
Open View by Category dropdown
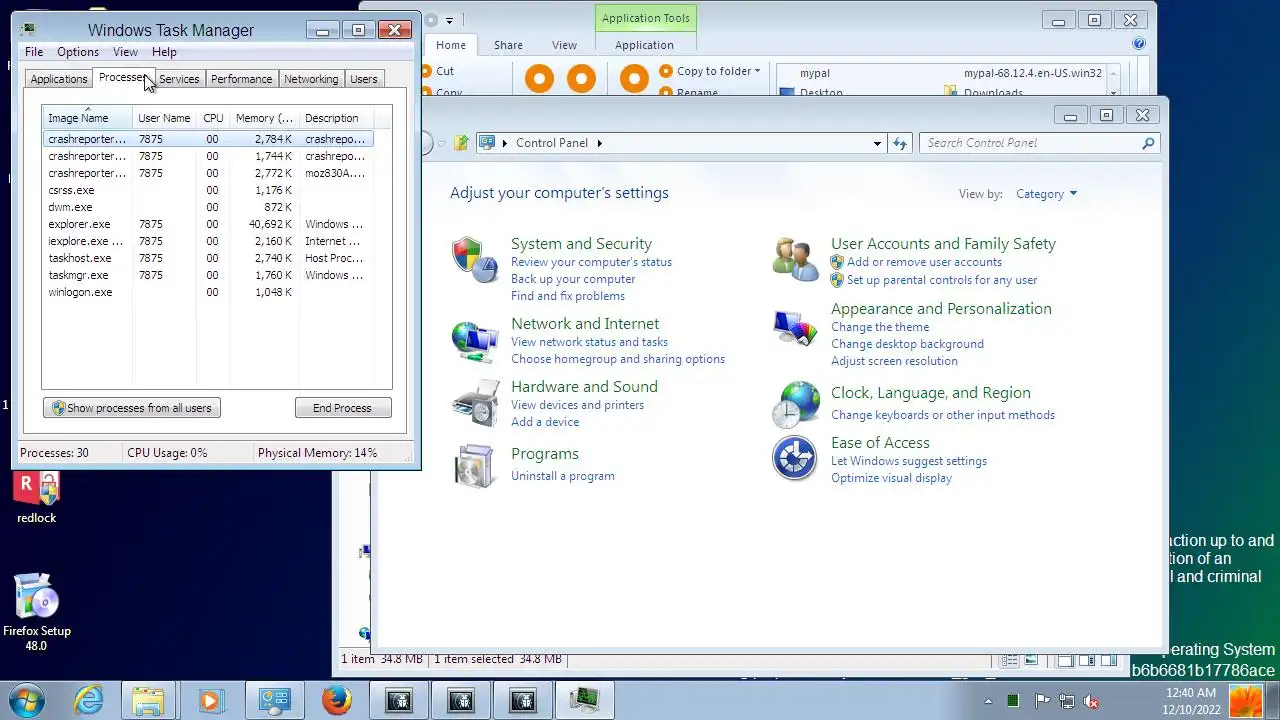point(1046,194)
